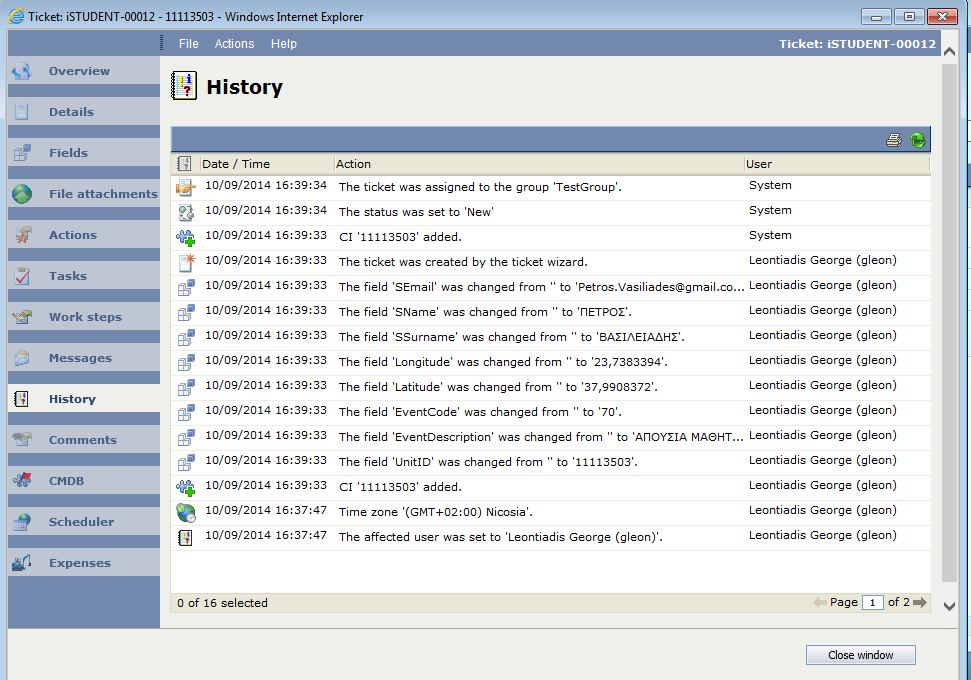Click the 'Ticket: iSTUDENT-00012' header label
971x680 pixels.
[x=857, y=44]
